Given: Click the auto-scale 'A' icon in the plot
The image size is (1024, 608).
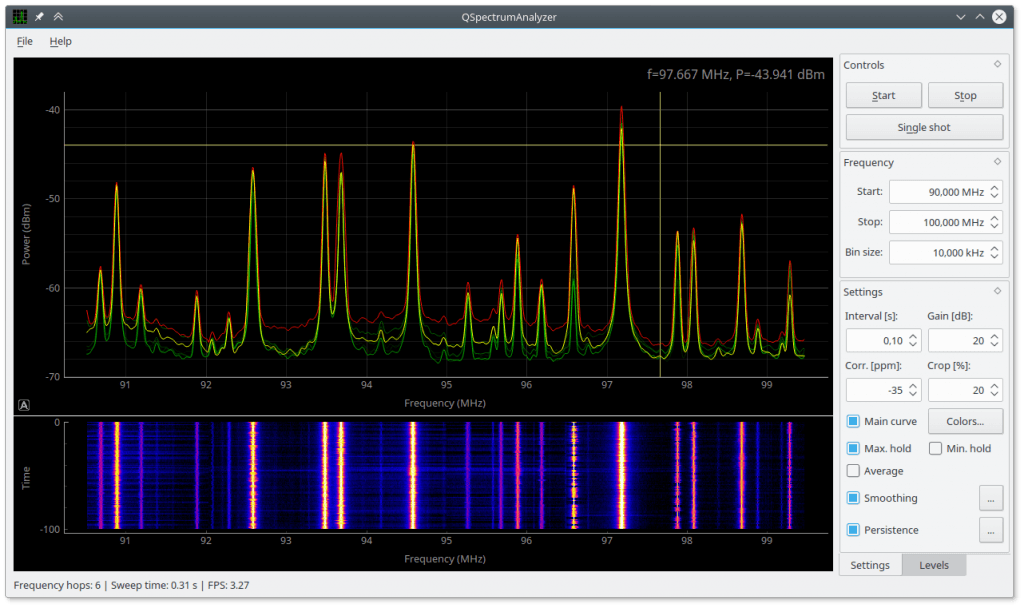Looking at the screenshot, I should click(x=23, y=405).
